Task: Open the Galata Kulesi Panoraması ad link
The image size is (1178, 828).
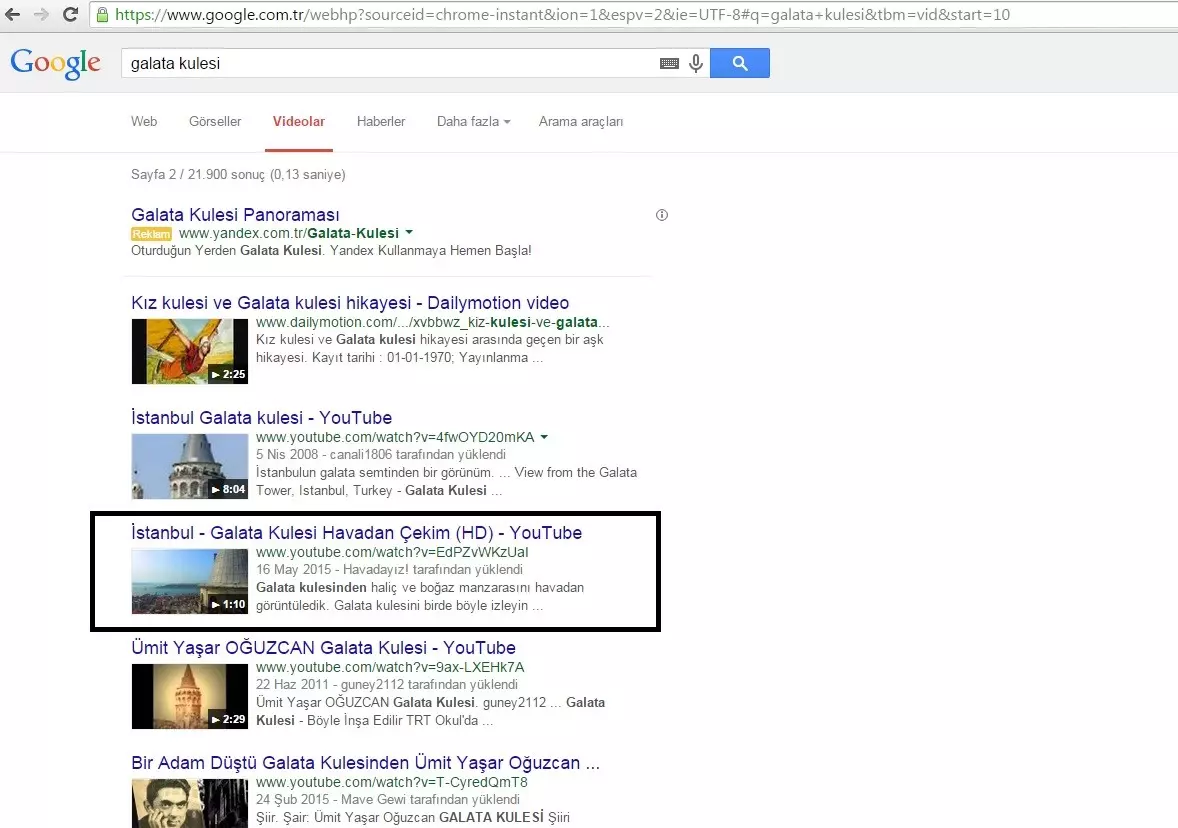Action: 235,215
